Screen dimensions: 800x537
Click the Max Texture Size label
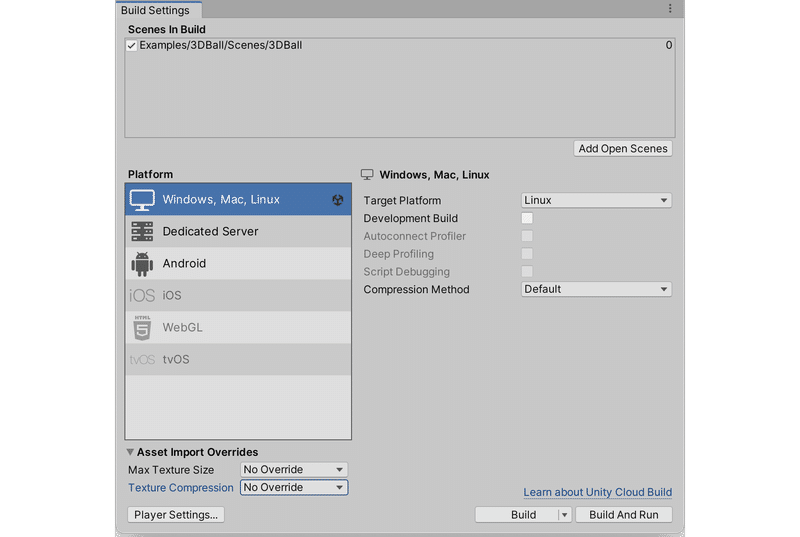[171, 470]
